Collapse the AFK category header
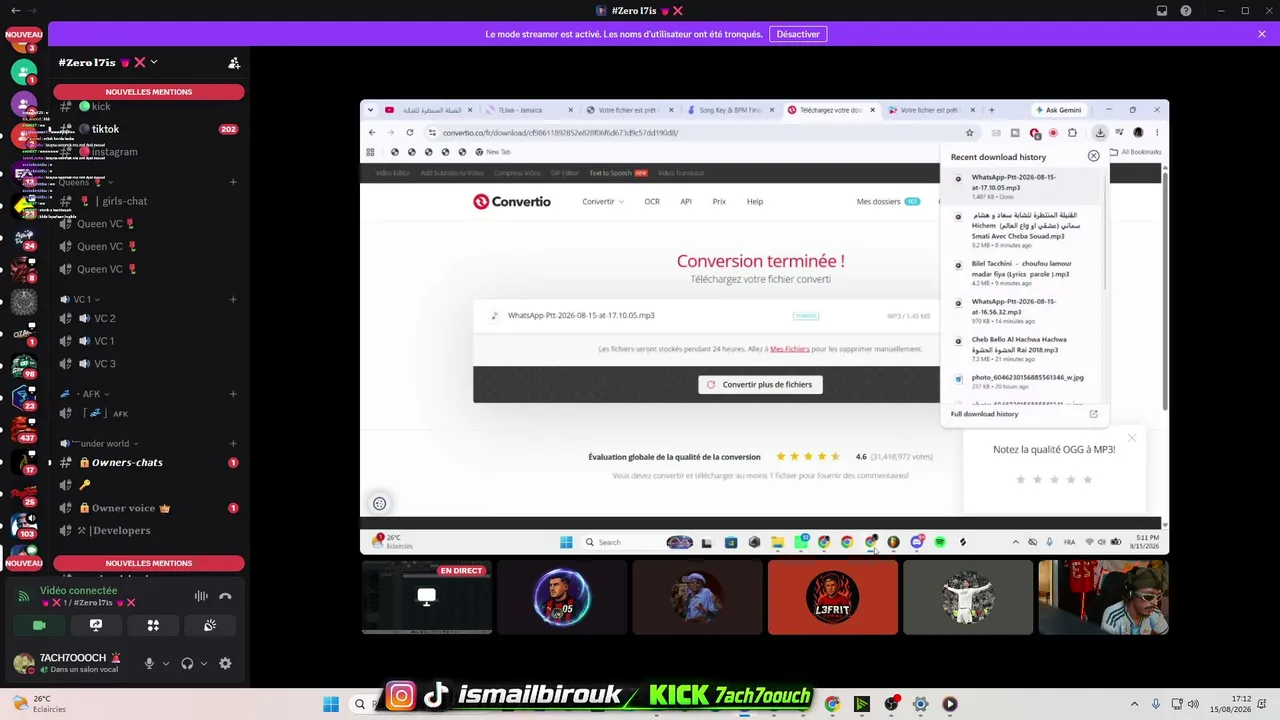Viewport: 1280px width, 720px height. click(85, 394)
